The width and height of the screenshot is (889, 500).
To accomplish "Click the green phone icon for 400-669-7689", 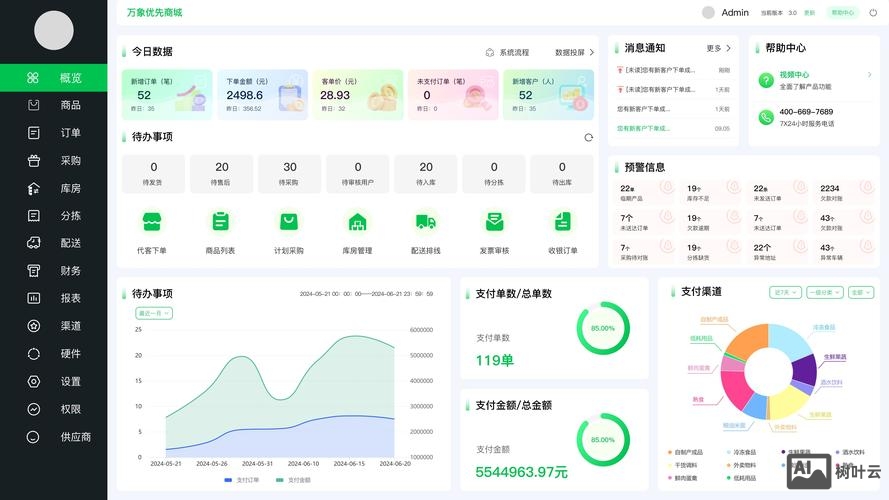I will click(766, 117).
